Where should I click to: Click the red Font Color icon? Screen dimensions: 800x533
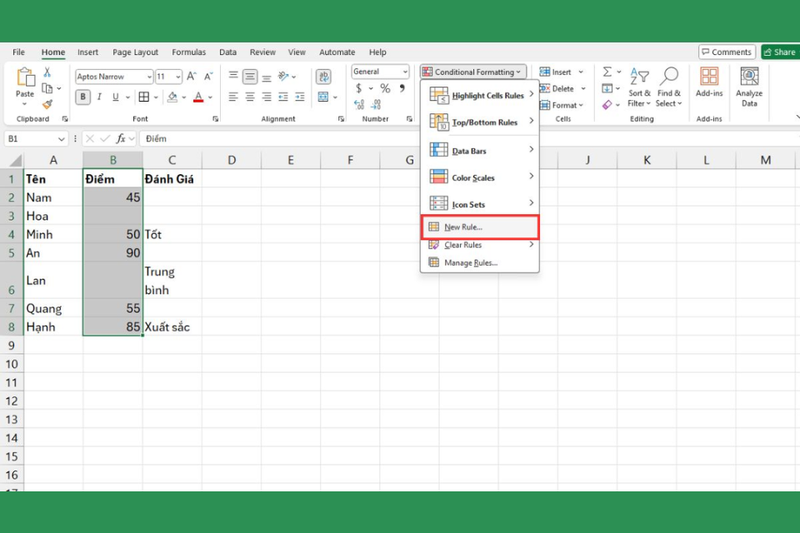pos(198,97)
